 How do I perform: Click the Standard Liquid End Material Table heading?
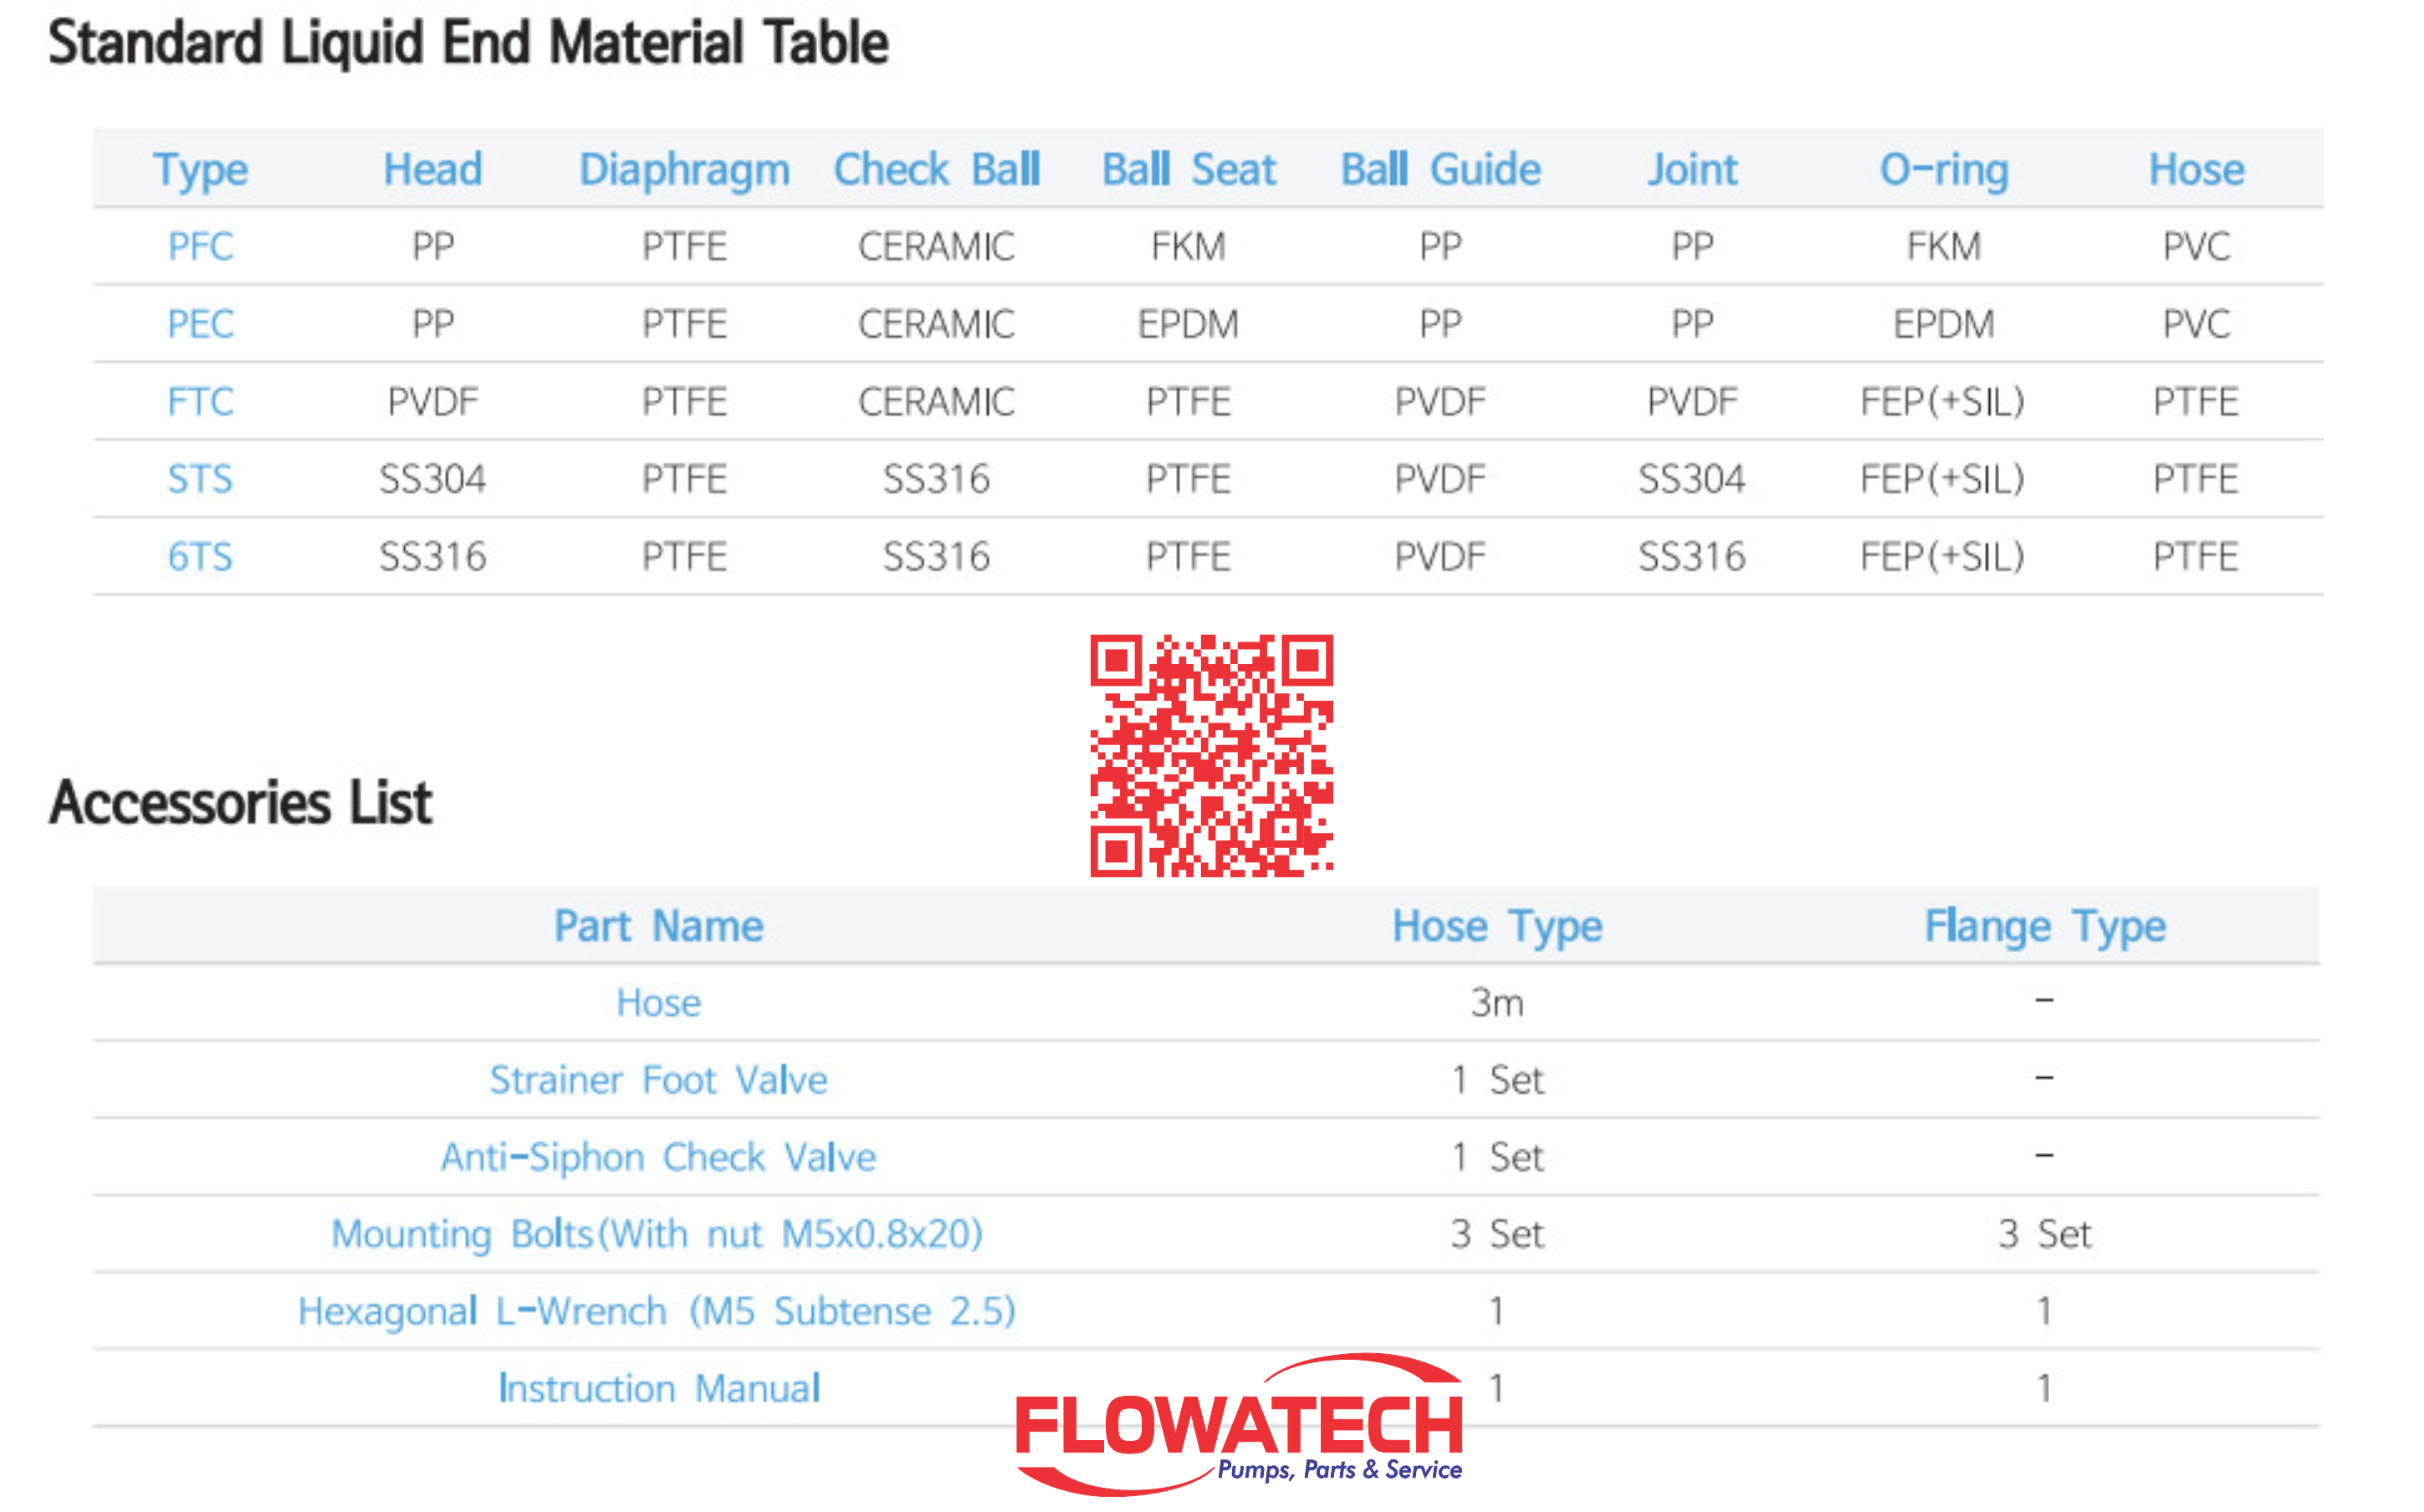point(468,44)
